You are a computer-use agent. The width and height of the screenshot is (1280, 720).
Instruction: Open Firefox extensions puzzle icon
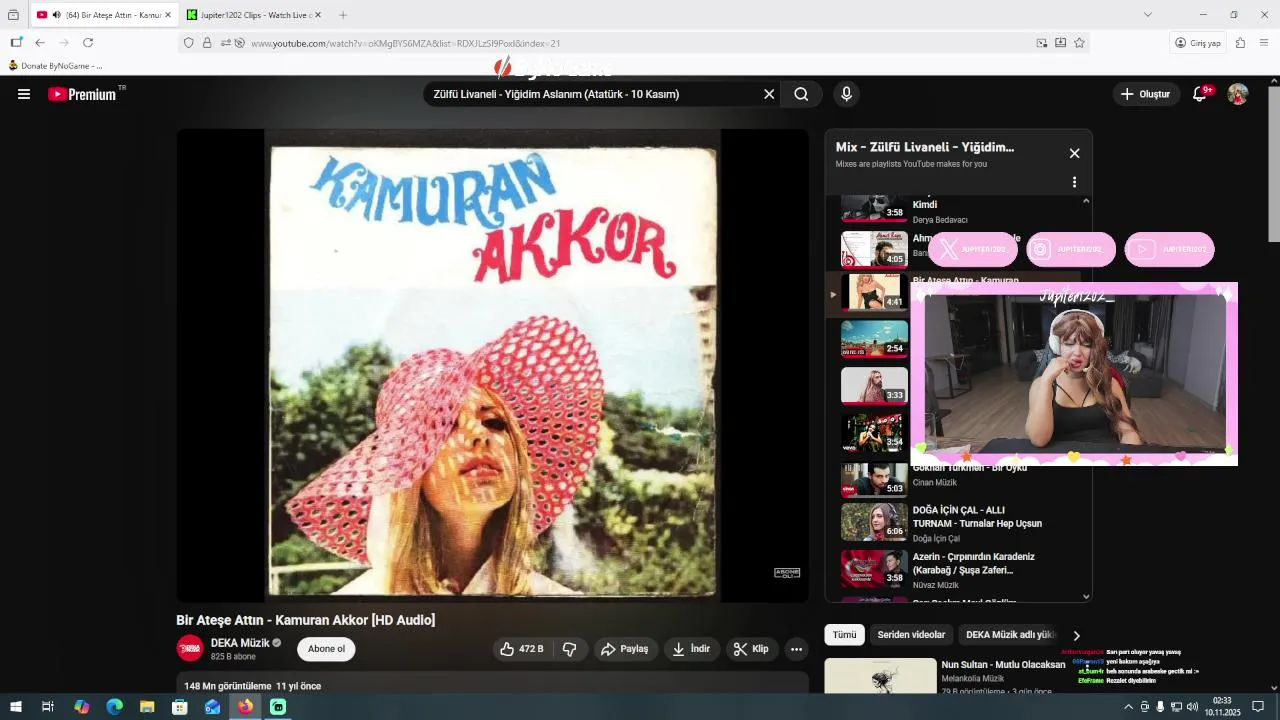pyautogui.click(x=1240, y=43)
